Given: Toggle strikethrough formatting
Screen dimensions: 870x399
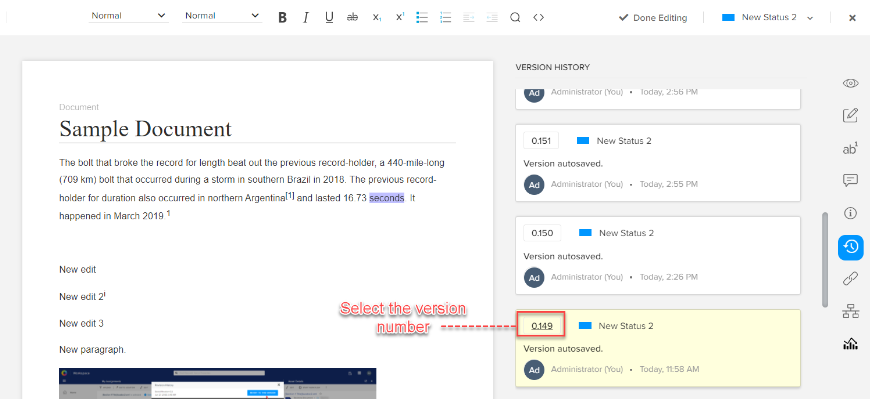Looking at the screenshot, I should [x=352, y=18].
